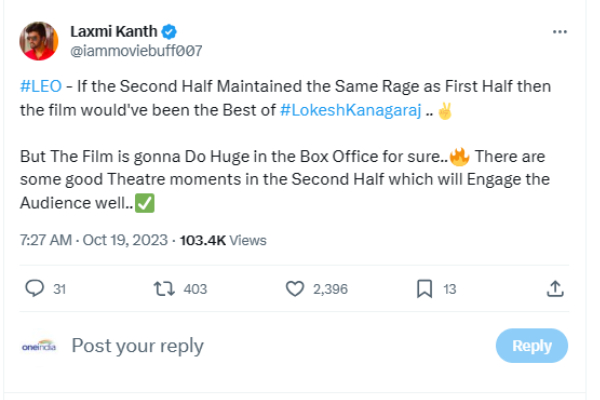Screen dimensions: 600x400
Task: Click the 2,396 likes count number
Action: click(x=330, y=289)
